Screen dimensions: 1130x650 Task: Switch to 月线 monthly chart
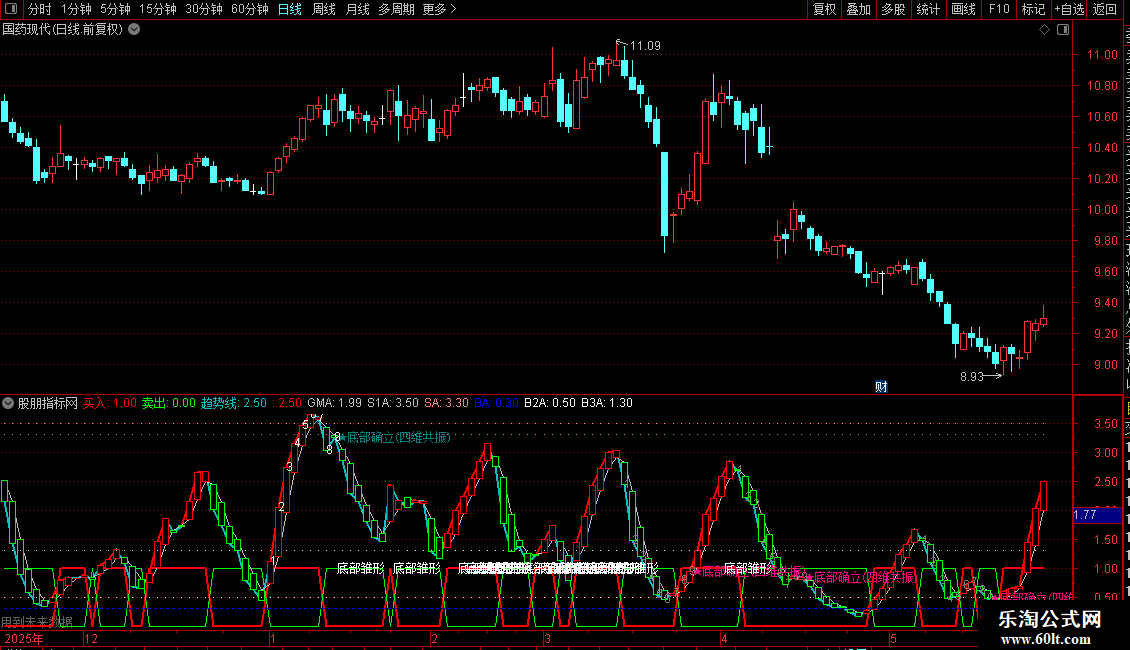click(357, 9)
